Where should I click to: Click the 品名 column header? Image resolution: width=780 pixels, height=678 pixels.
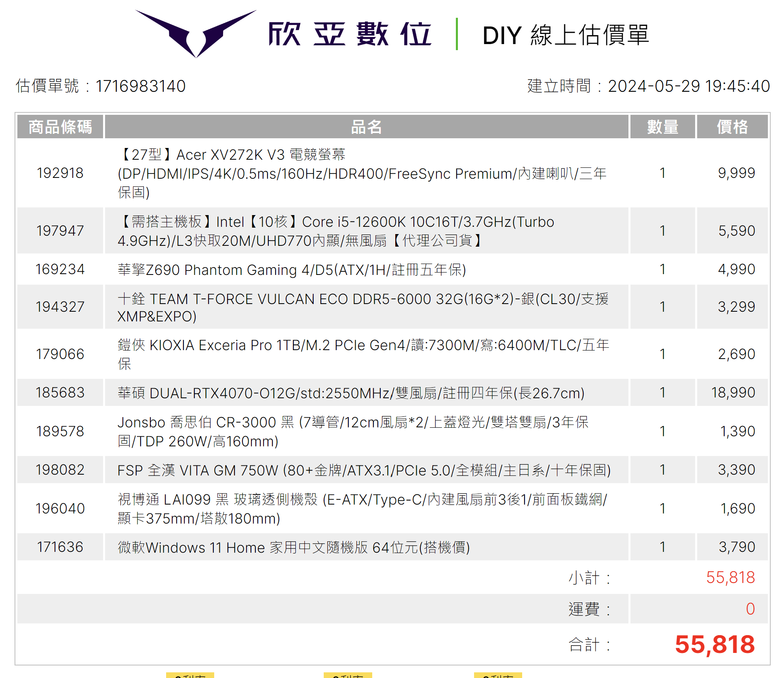pyautogui.click(x=367, y=127)
